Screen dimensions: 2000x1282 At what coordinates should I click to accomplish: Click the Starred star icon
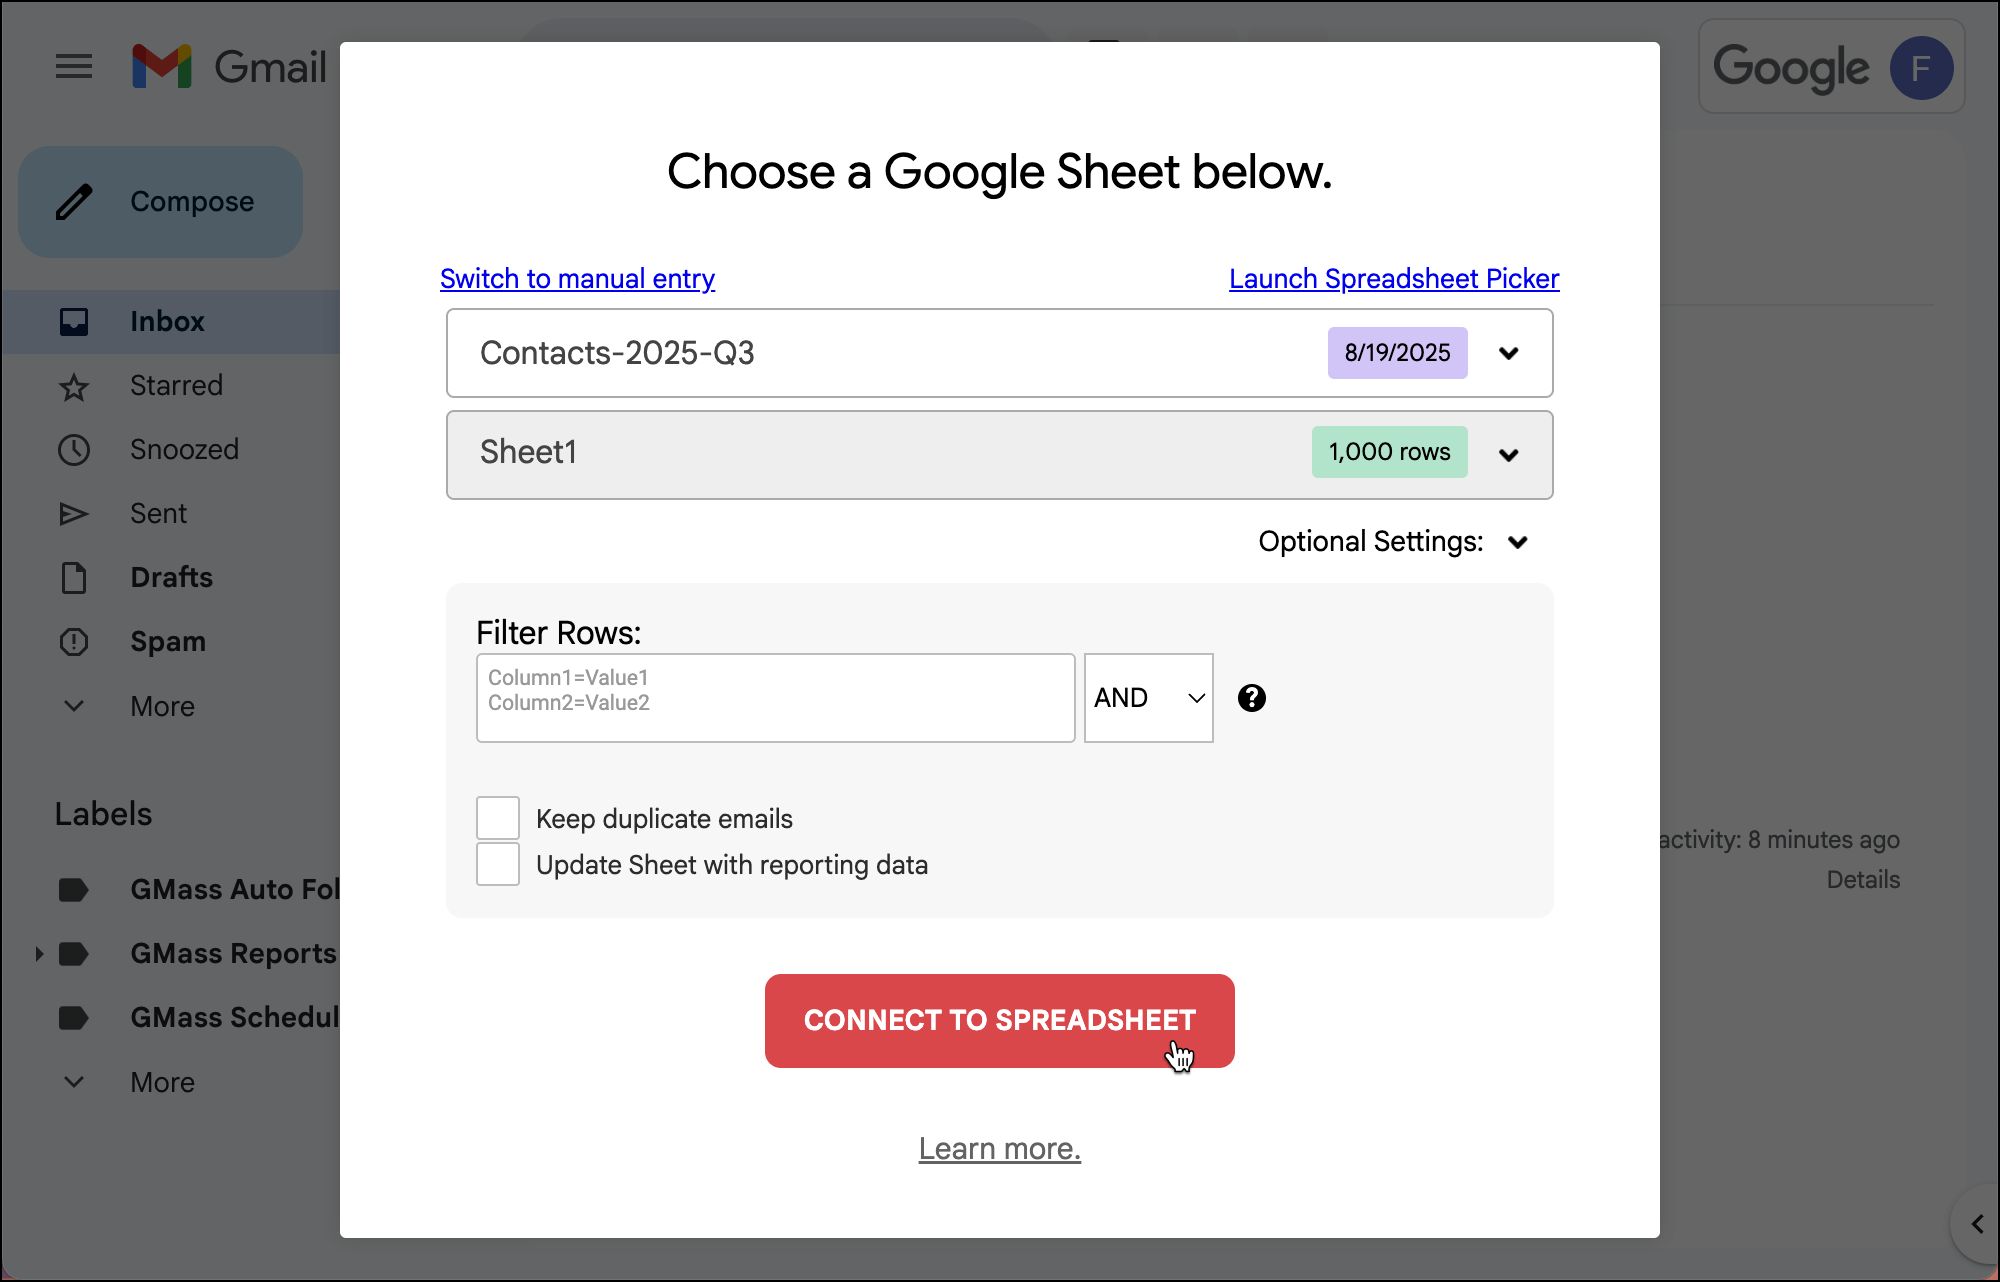(74, 387)
